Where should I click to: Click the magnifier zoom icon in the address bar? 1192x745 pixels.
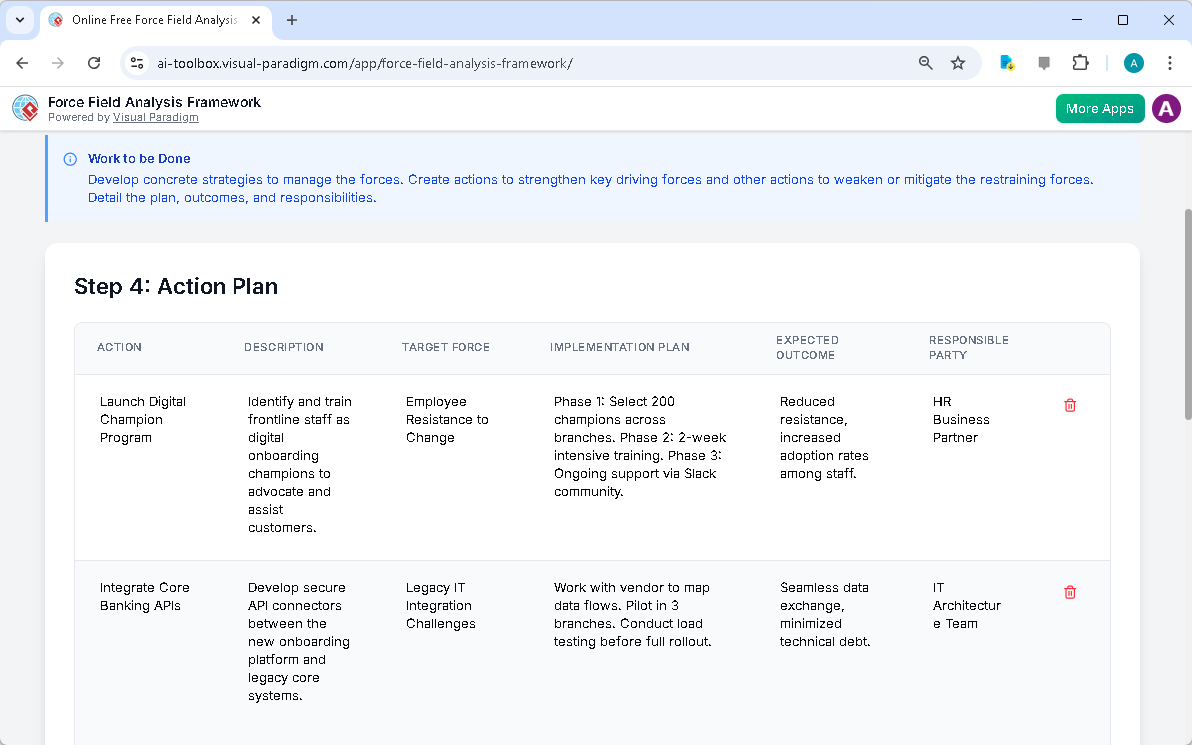[925, 62]
